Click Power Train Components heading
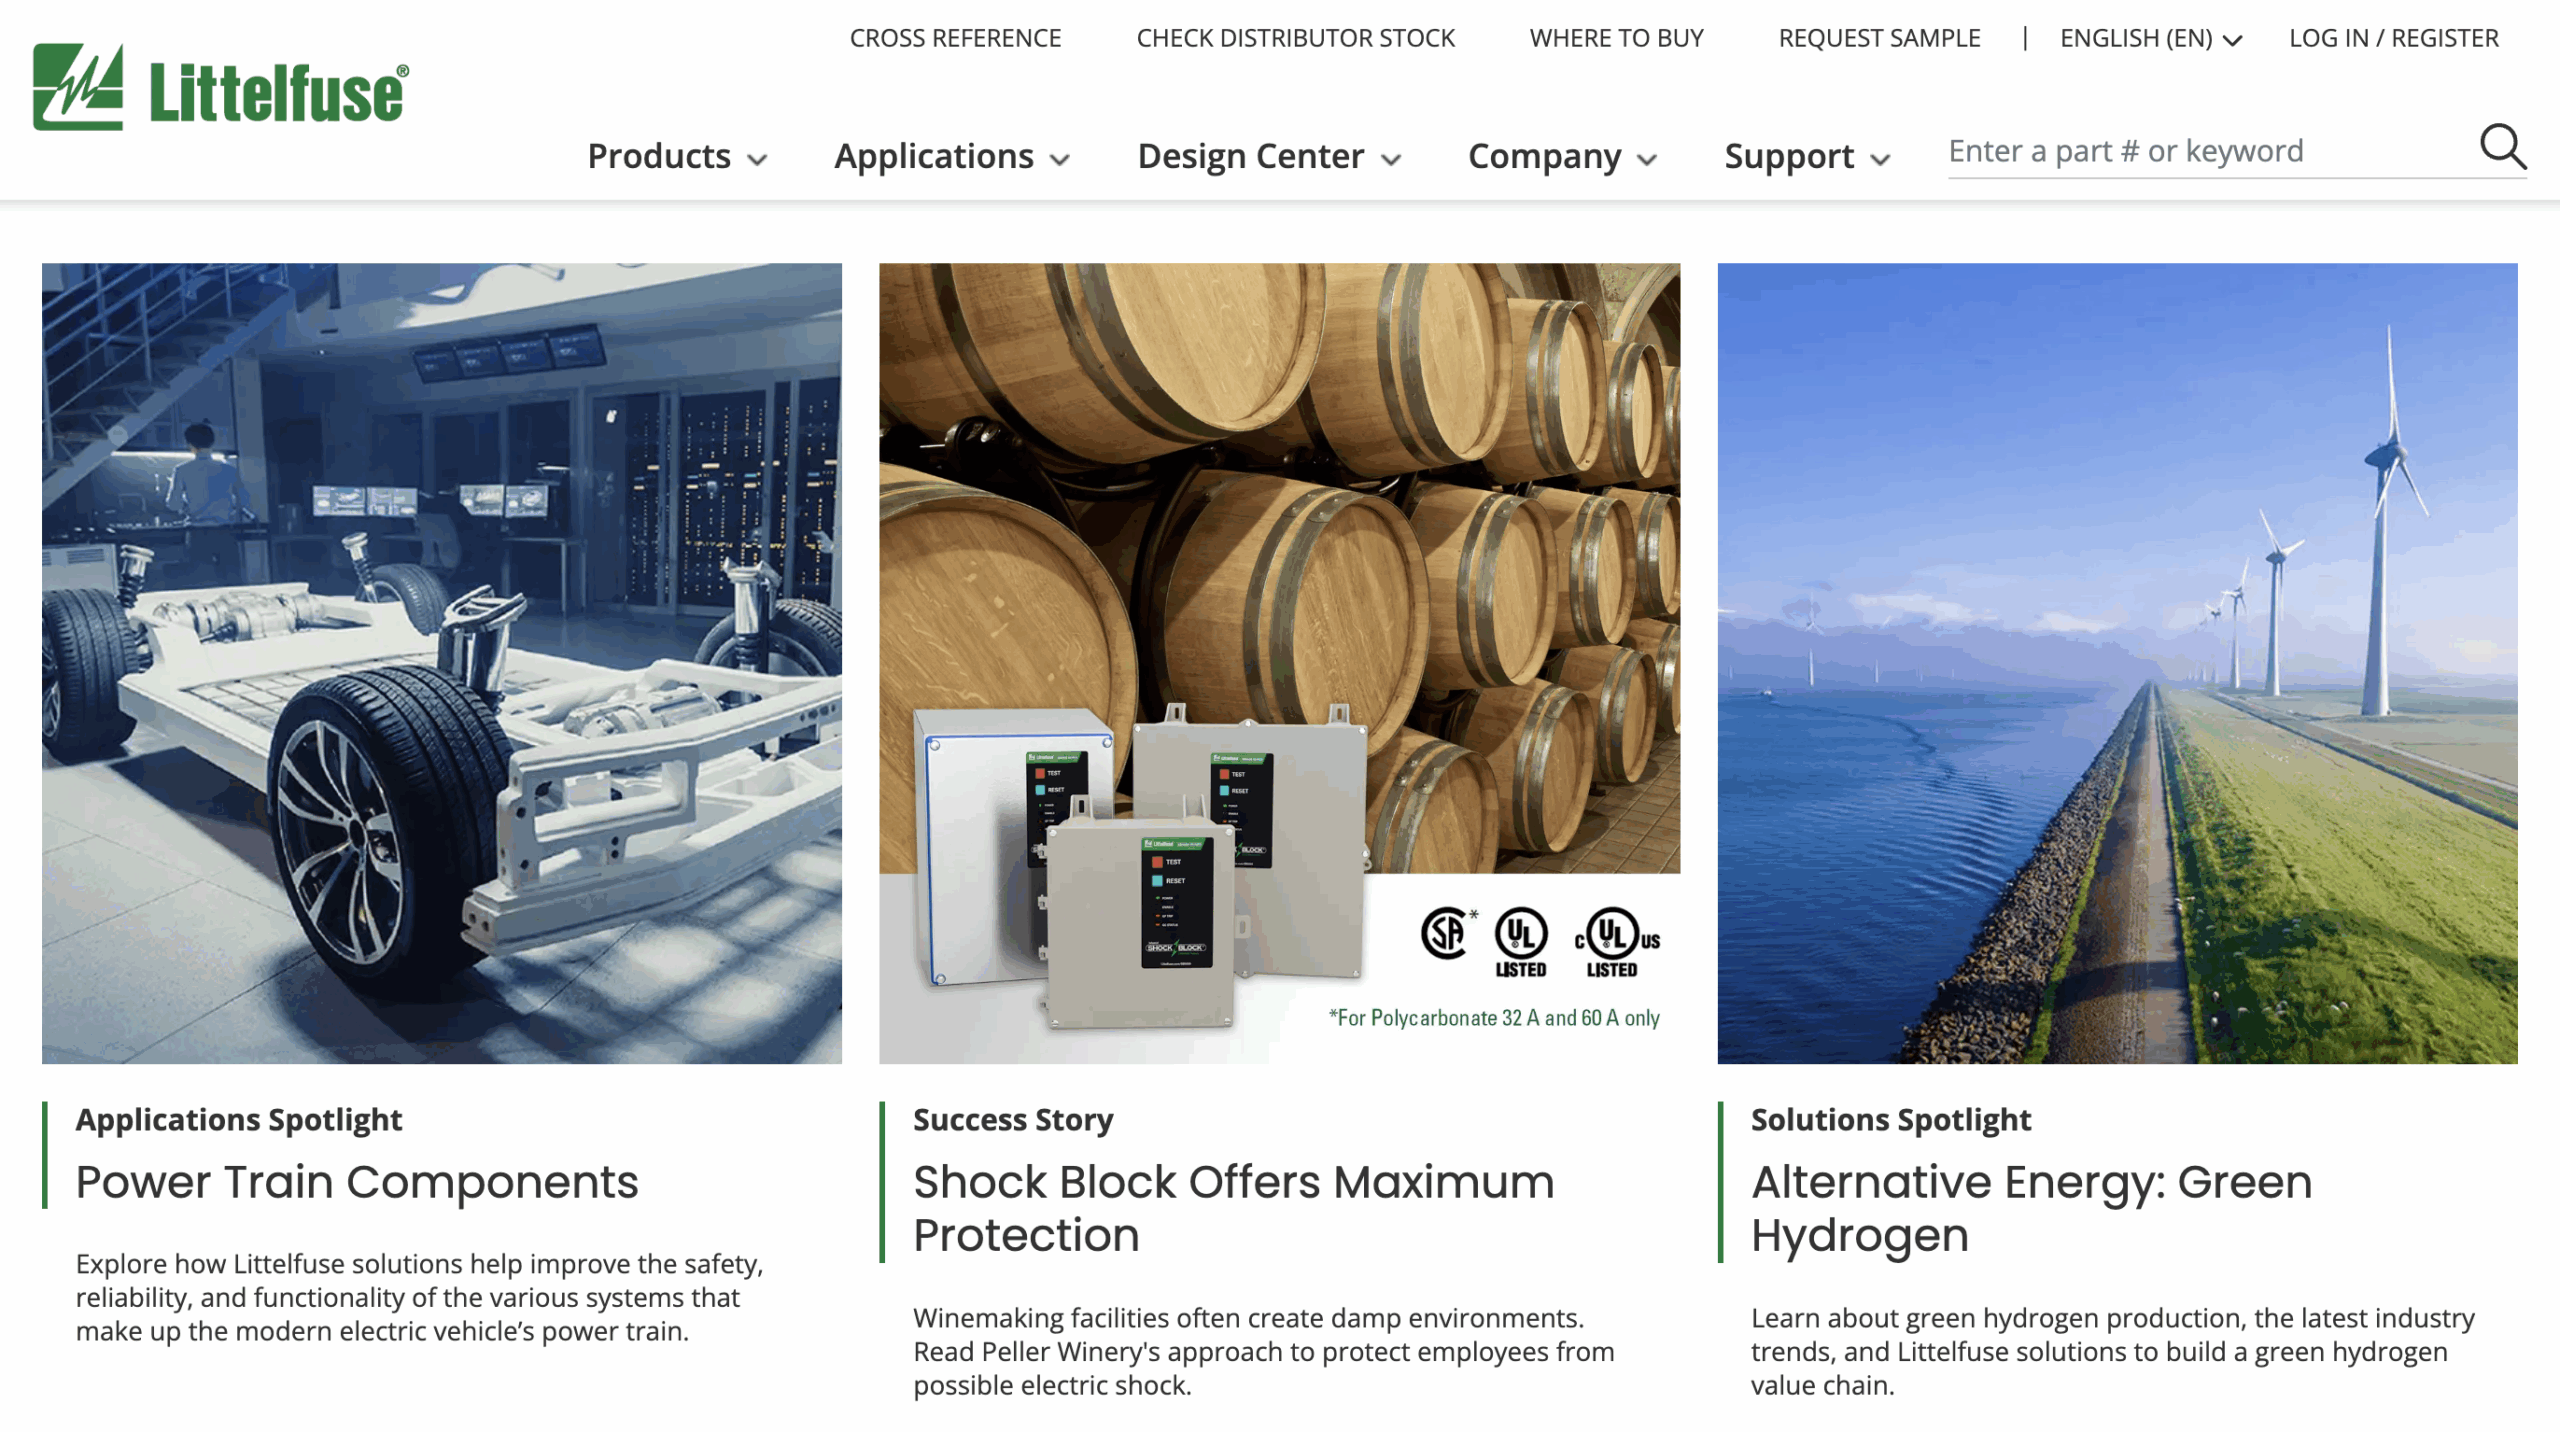The width and height of the screenshot is (2560, 1432). (x=357, y=1182)
